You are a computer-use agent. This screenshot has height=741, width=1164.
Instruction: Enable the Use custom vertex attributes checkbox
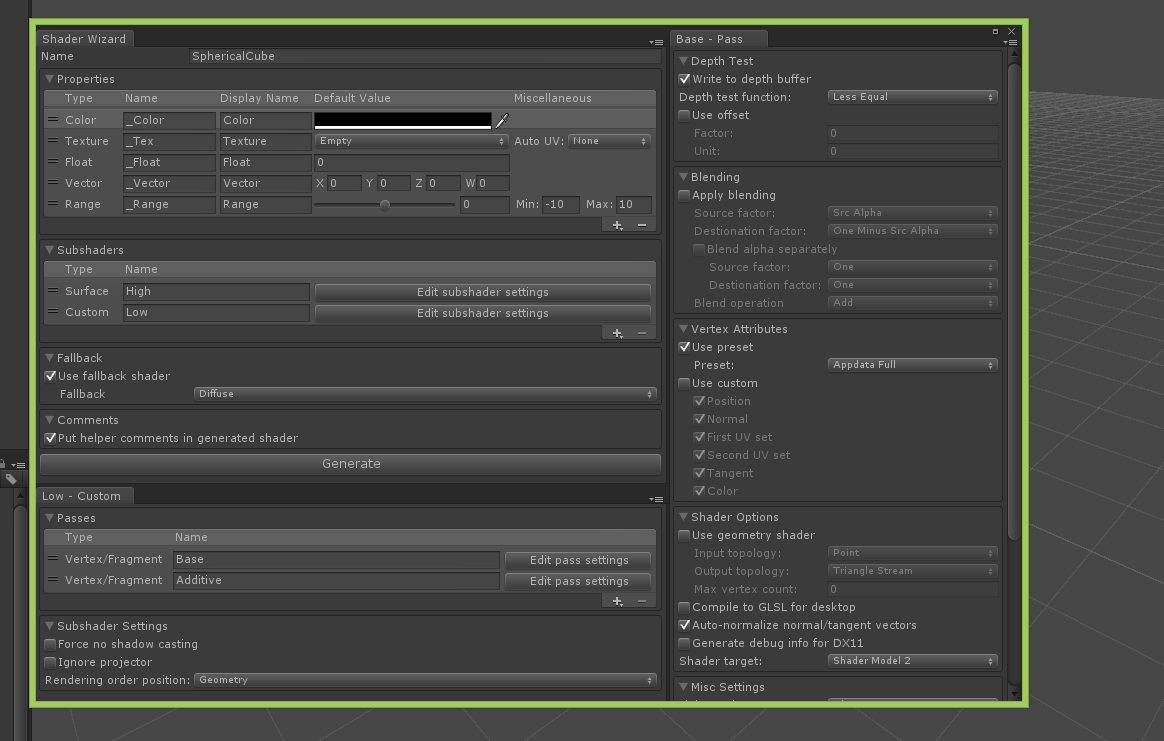[x=684, y=383]
